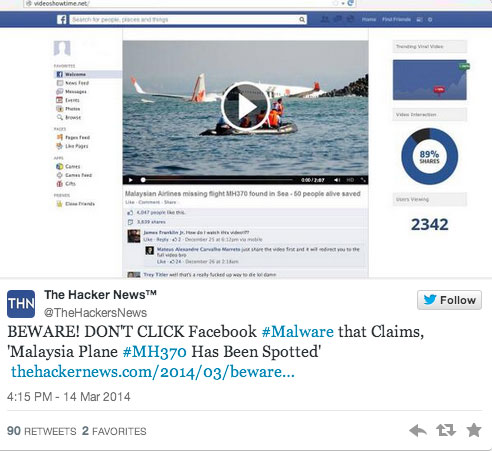Click the reply arrow icon on the tweet
492x451 pixels.
click(418, 430)
